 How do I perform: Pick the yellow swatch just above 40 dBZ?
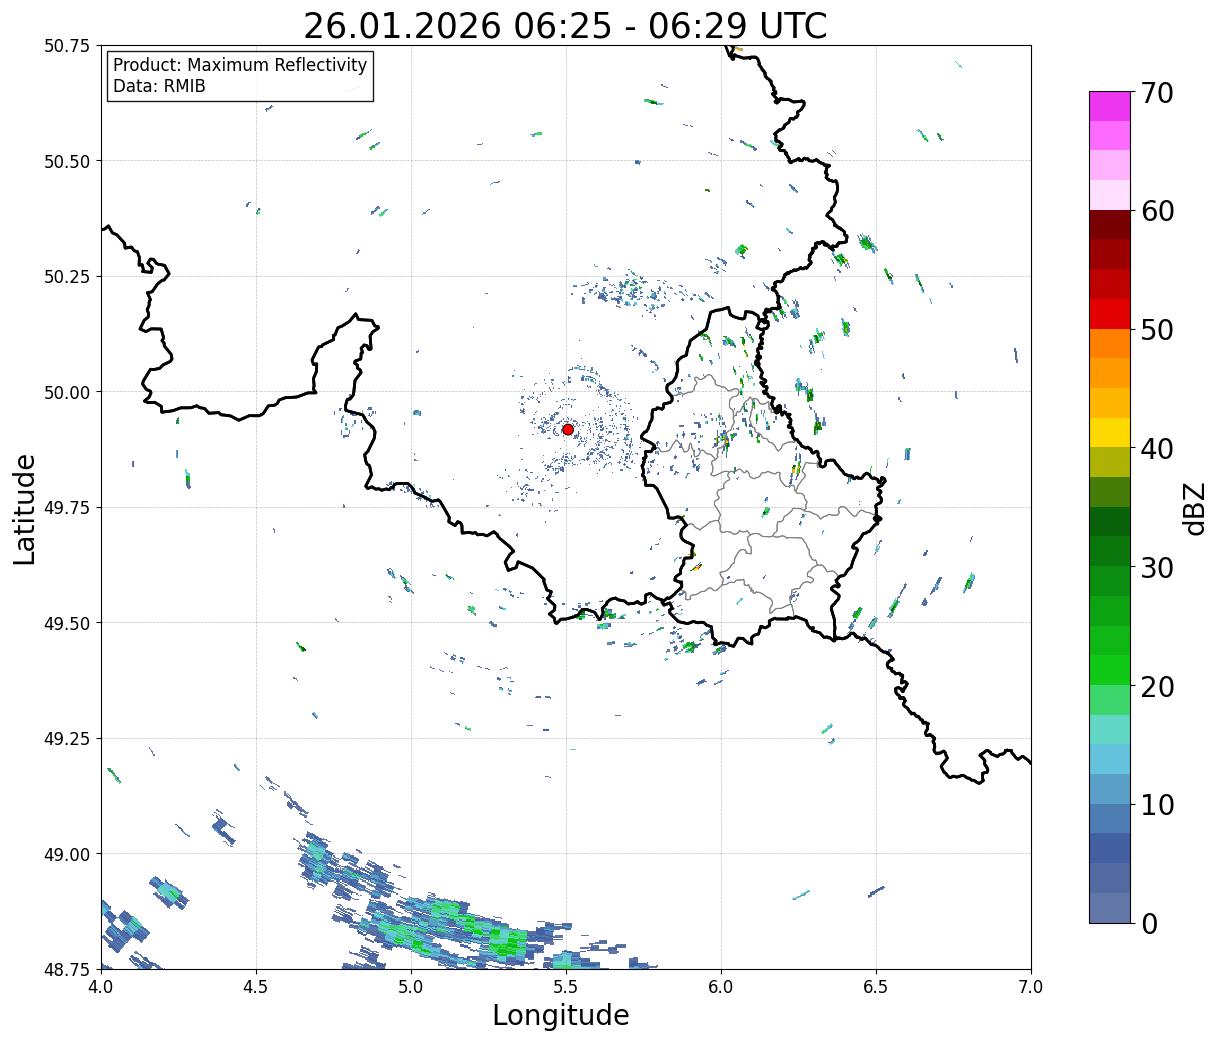coord(1110,432)
